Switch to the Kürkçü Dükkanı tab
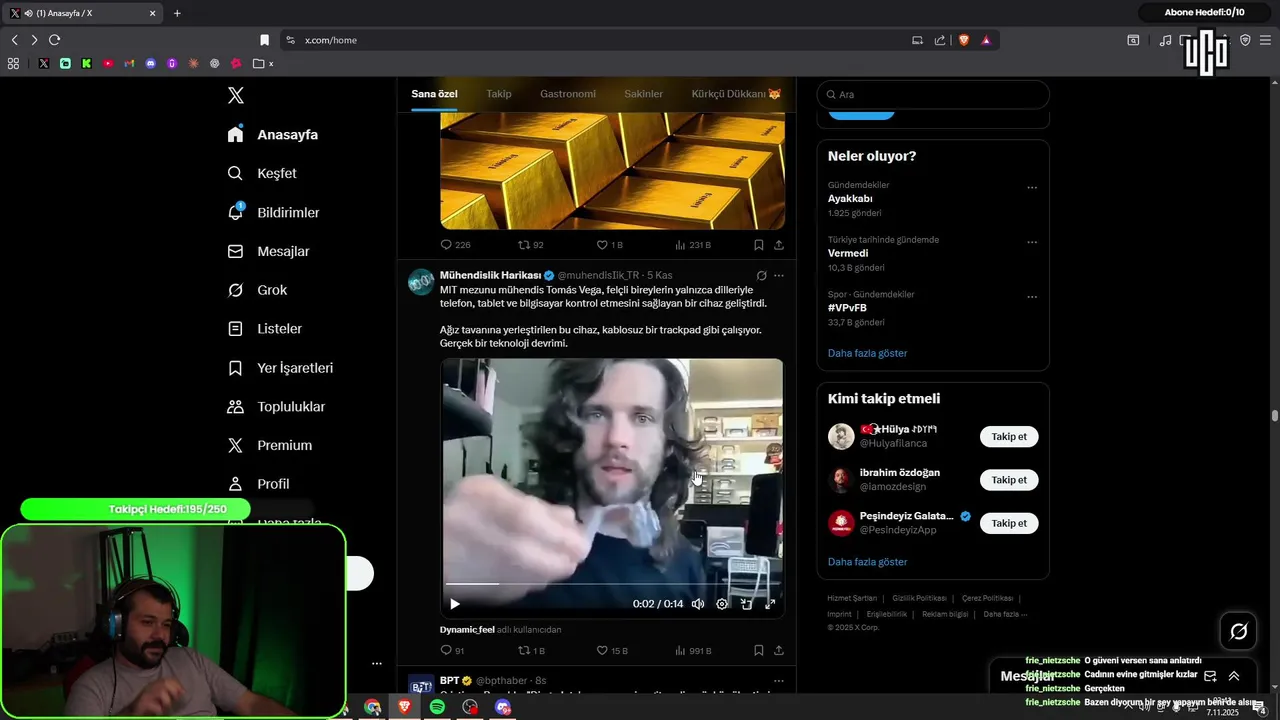Screen dimensions: 1280x720 click(x=736, y=94)
